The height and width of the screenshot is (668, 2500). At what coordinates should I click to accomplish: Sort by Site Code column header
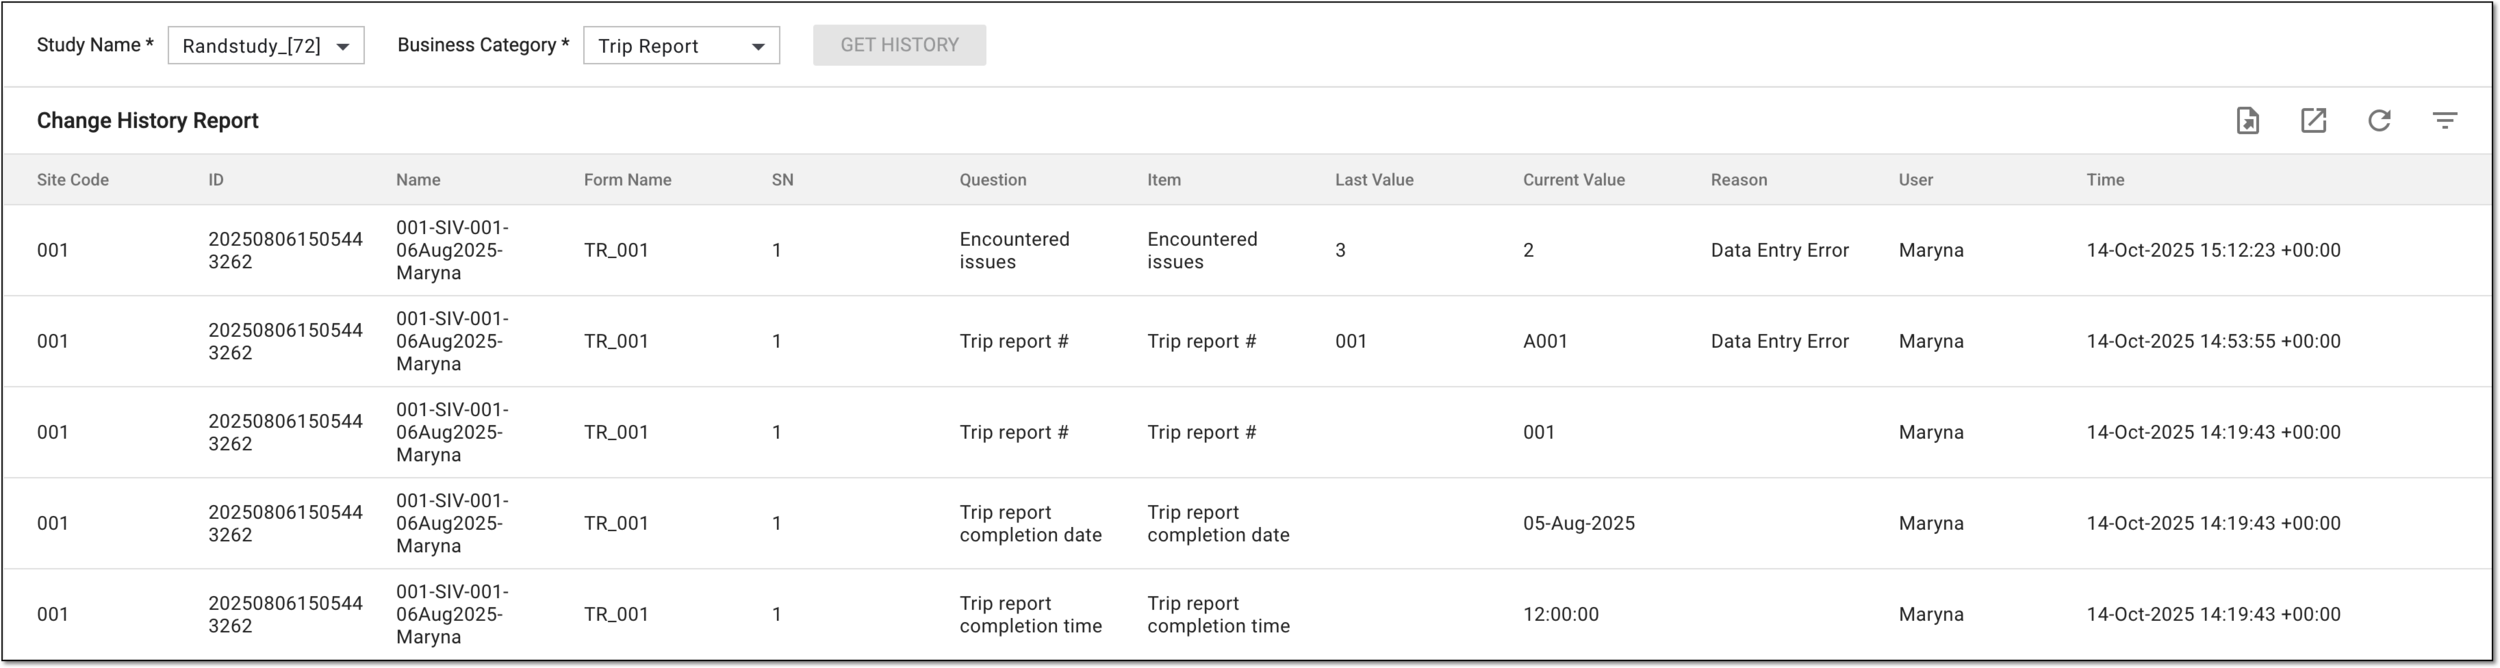73,180
